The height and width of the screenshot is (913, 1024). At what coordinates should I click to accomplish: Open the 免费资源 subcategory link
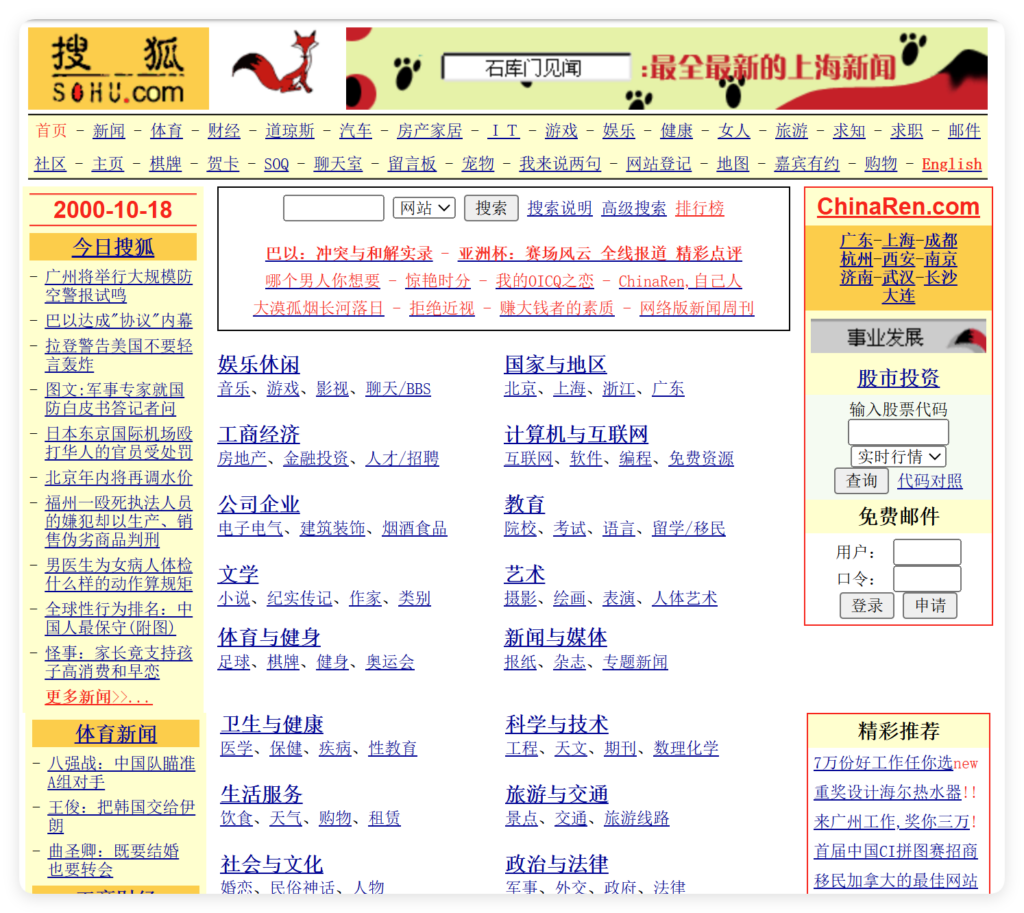[x=701, y=458]
